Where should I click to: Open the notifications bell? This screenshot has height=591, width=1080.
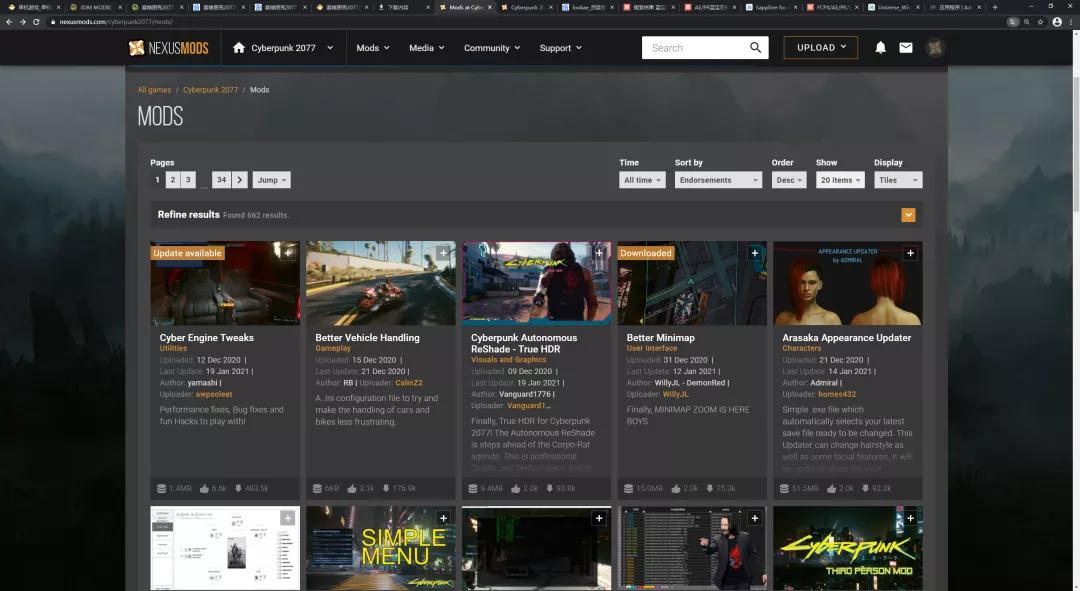[880, 48]
